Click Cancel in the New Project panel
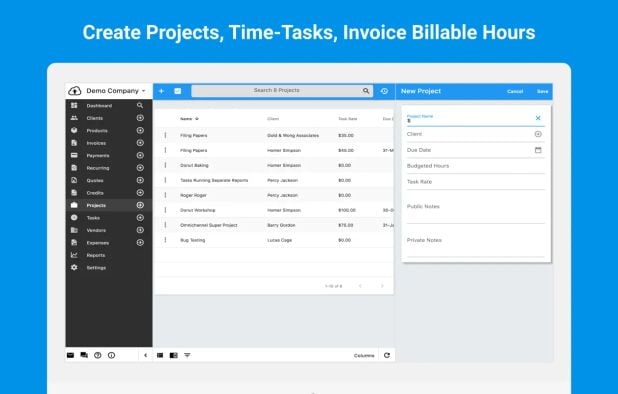The height and width of the screenshot is (394, 618). 515,91
